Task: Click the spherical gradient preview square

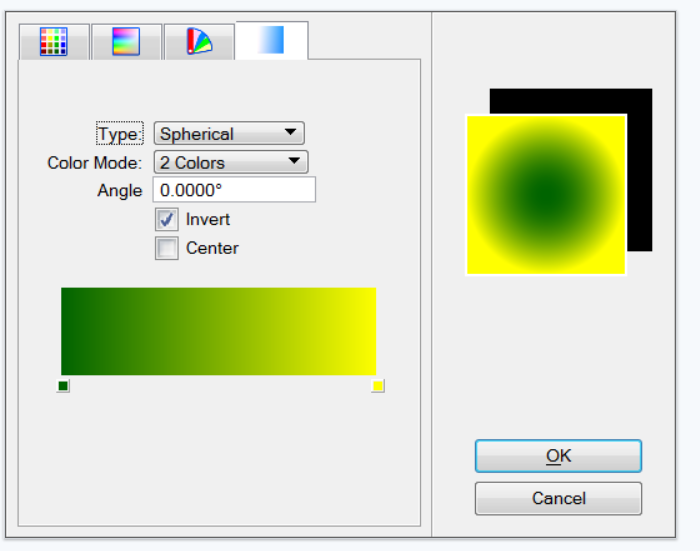Action: click(x=546, y=195)
